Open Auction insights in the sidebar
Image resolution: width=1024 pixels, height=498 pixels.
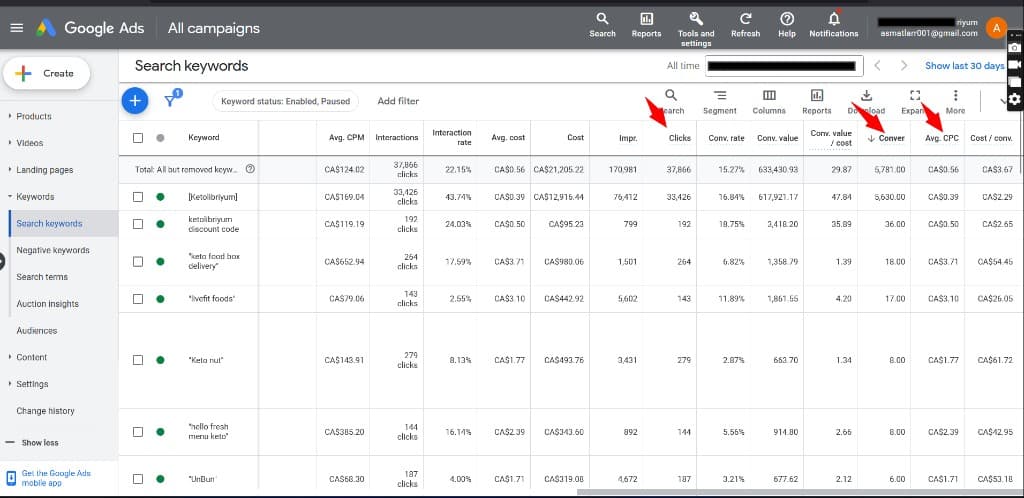pyautogui.click(x=47, y=303)
